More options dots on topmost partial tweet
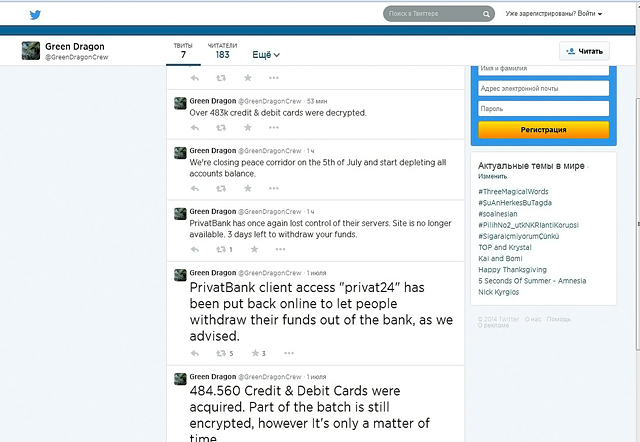 tap(274, 78)
